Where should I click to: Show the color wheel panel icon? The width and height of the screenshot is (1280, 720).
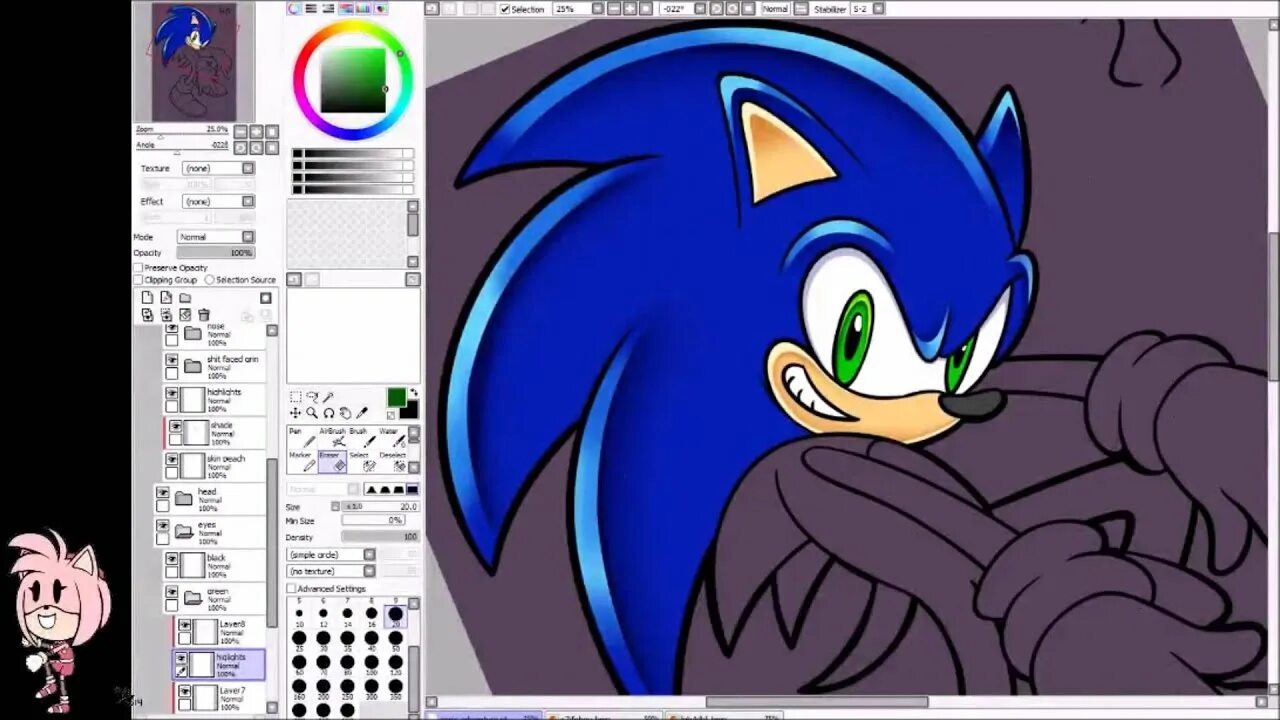pos(295,9)
